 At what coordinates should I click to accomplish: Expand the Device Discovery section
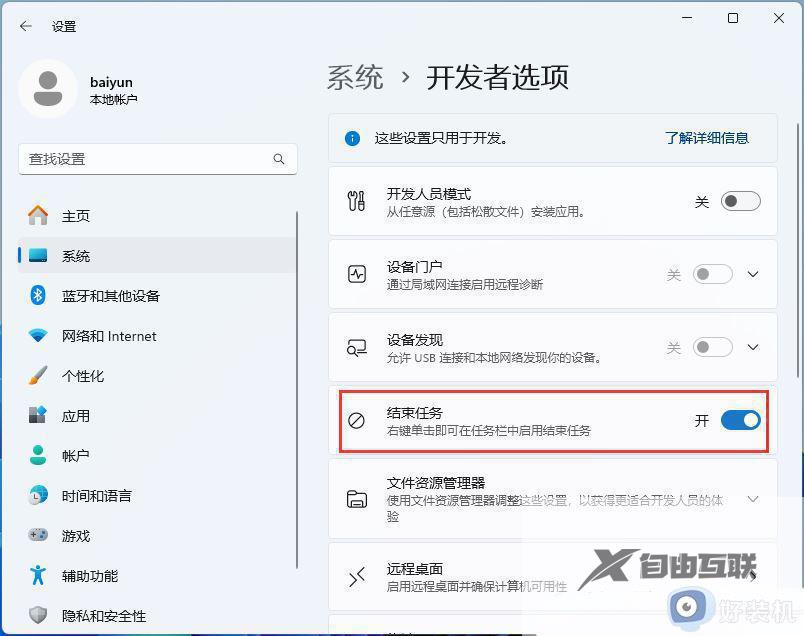click(x=753, y=347)
